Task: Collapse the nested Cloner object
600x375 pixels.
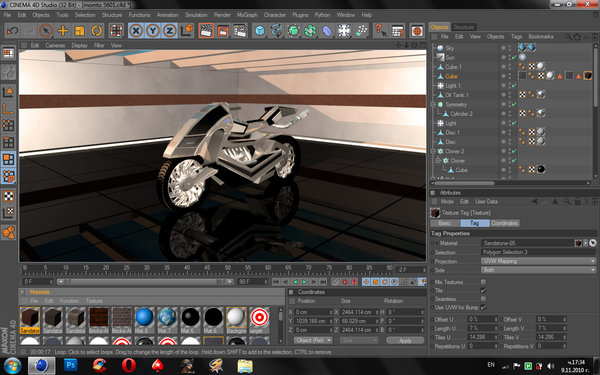Action: point(439,161)
